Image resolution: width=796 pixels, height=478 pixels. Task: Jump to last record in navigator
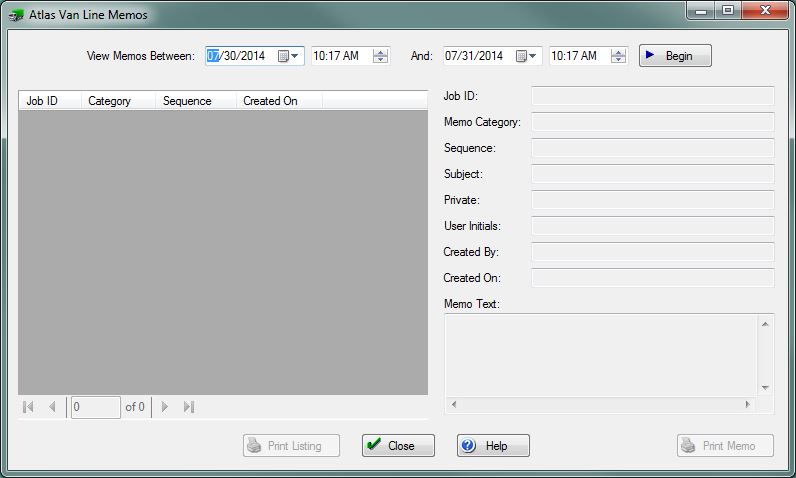pyautogui.click(x=189, y=407)
